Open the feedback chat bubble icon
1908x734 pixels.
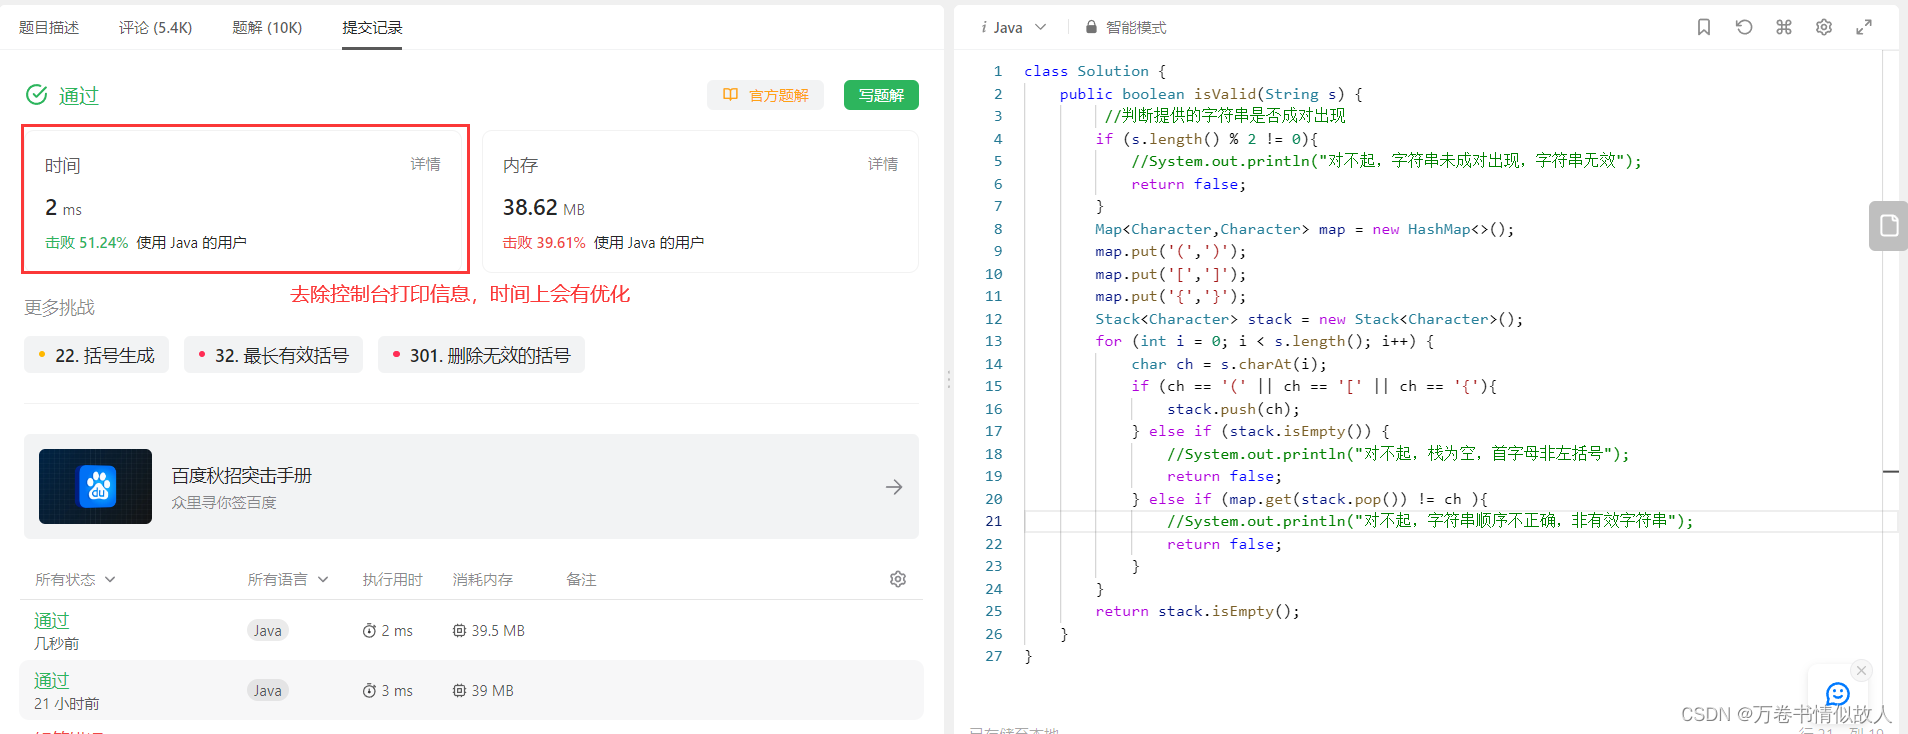(x=1838, y=694)
